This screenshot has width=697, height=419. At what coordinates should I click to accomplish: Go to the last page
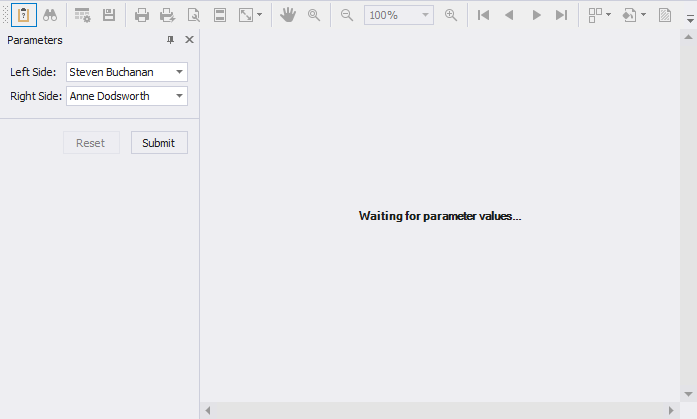pos(562,15)
